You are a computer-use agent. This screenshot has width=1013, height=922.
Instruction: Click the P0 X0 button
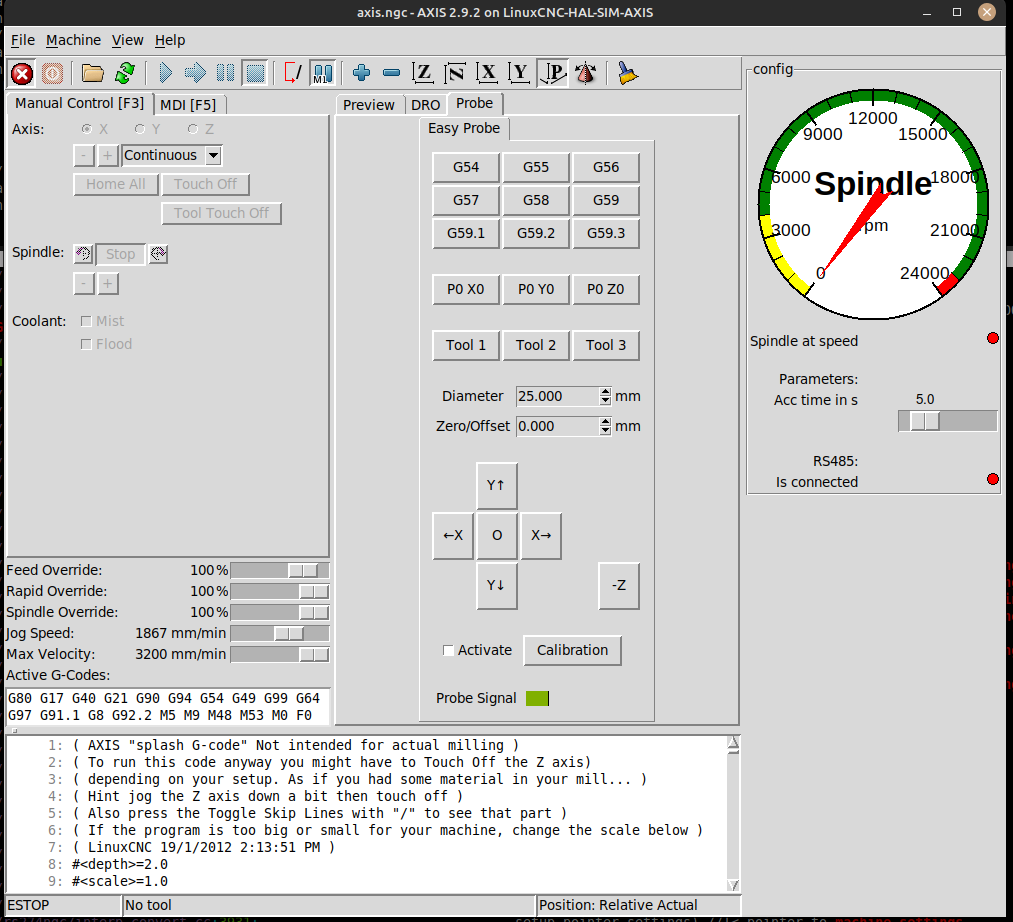tap(466, 289)
